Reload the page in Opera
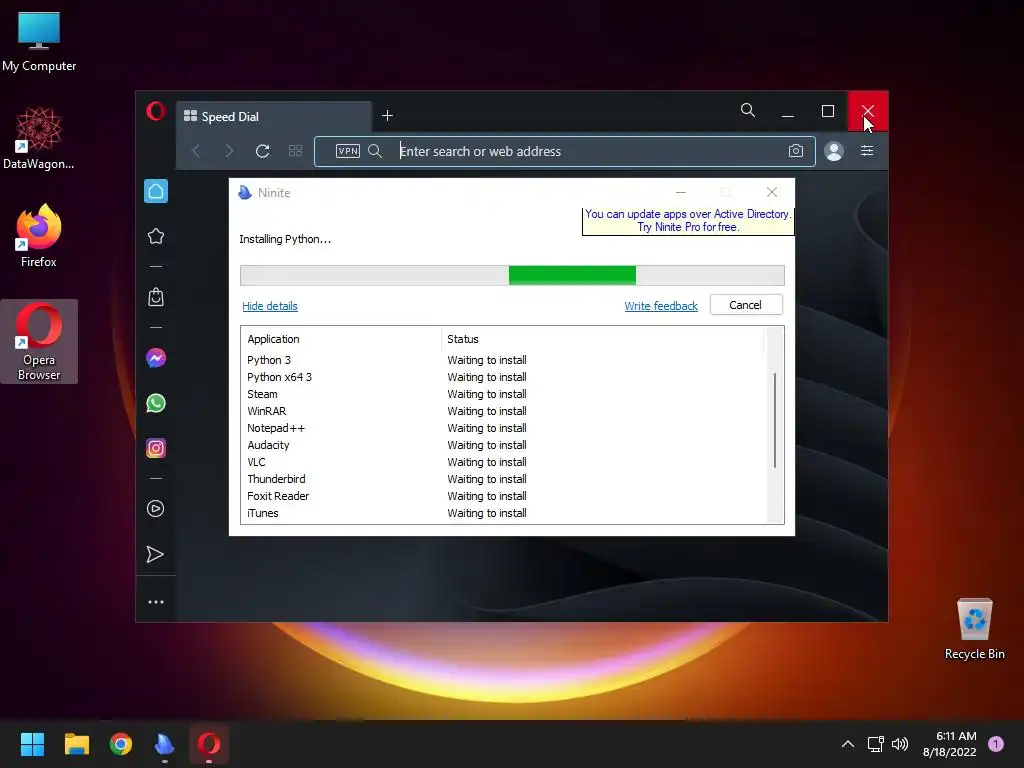The width and height of the screenshot is (1024, 768). click(x=263, y=151)
